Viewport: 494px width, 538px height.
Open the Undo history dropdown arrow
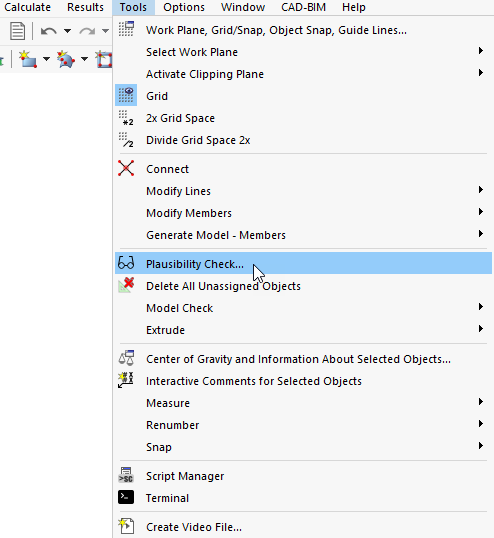[x=68, y=31]
